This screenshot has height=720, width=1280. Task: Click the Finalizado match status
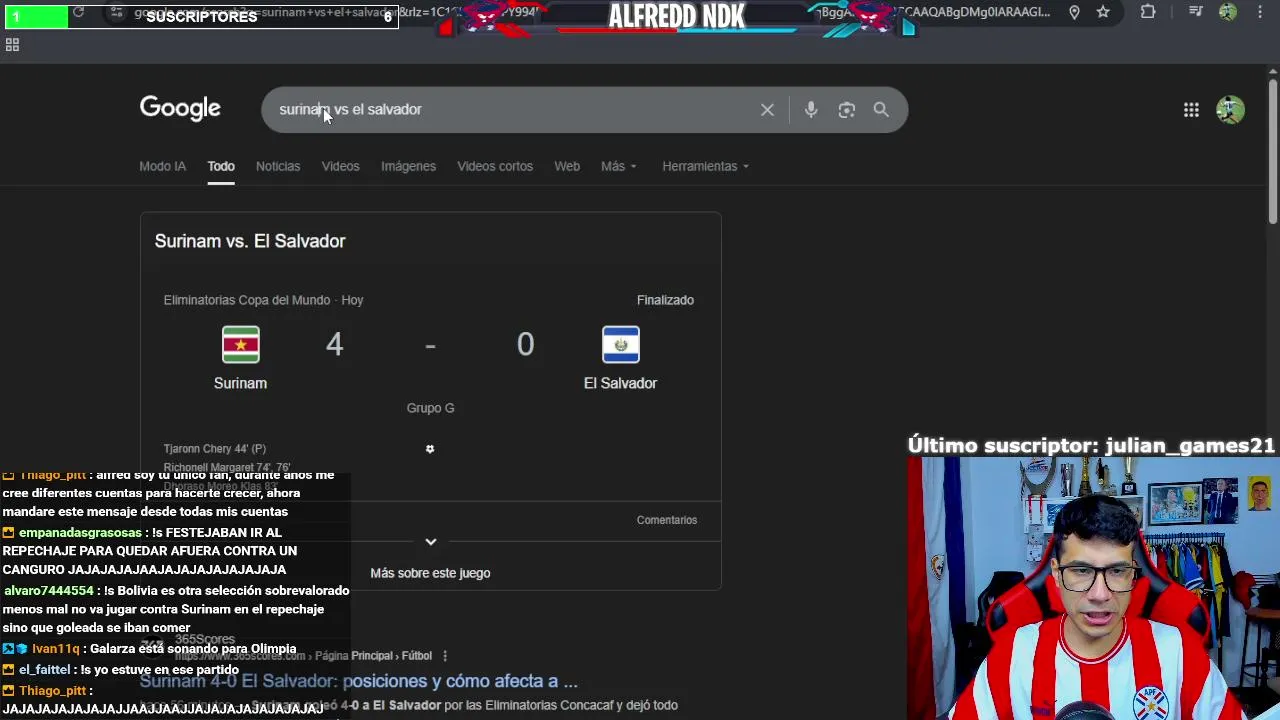(665, 300)
